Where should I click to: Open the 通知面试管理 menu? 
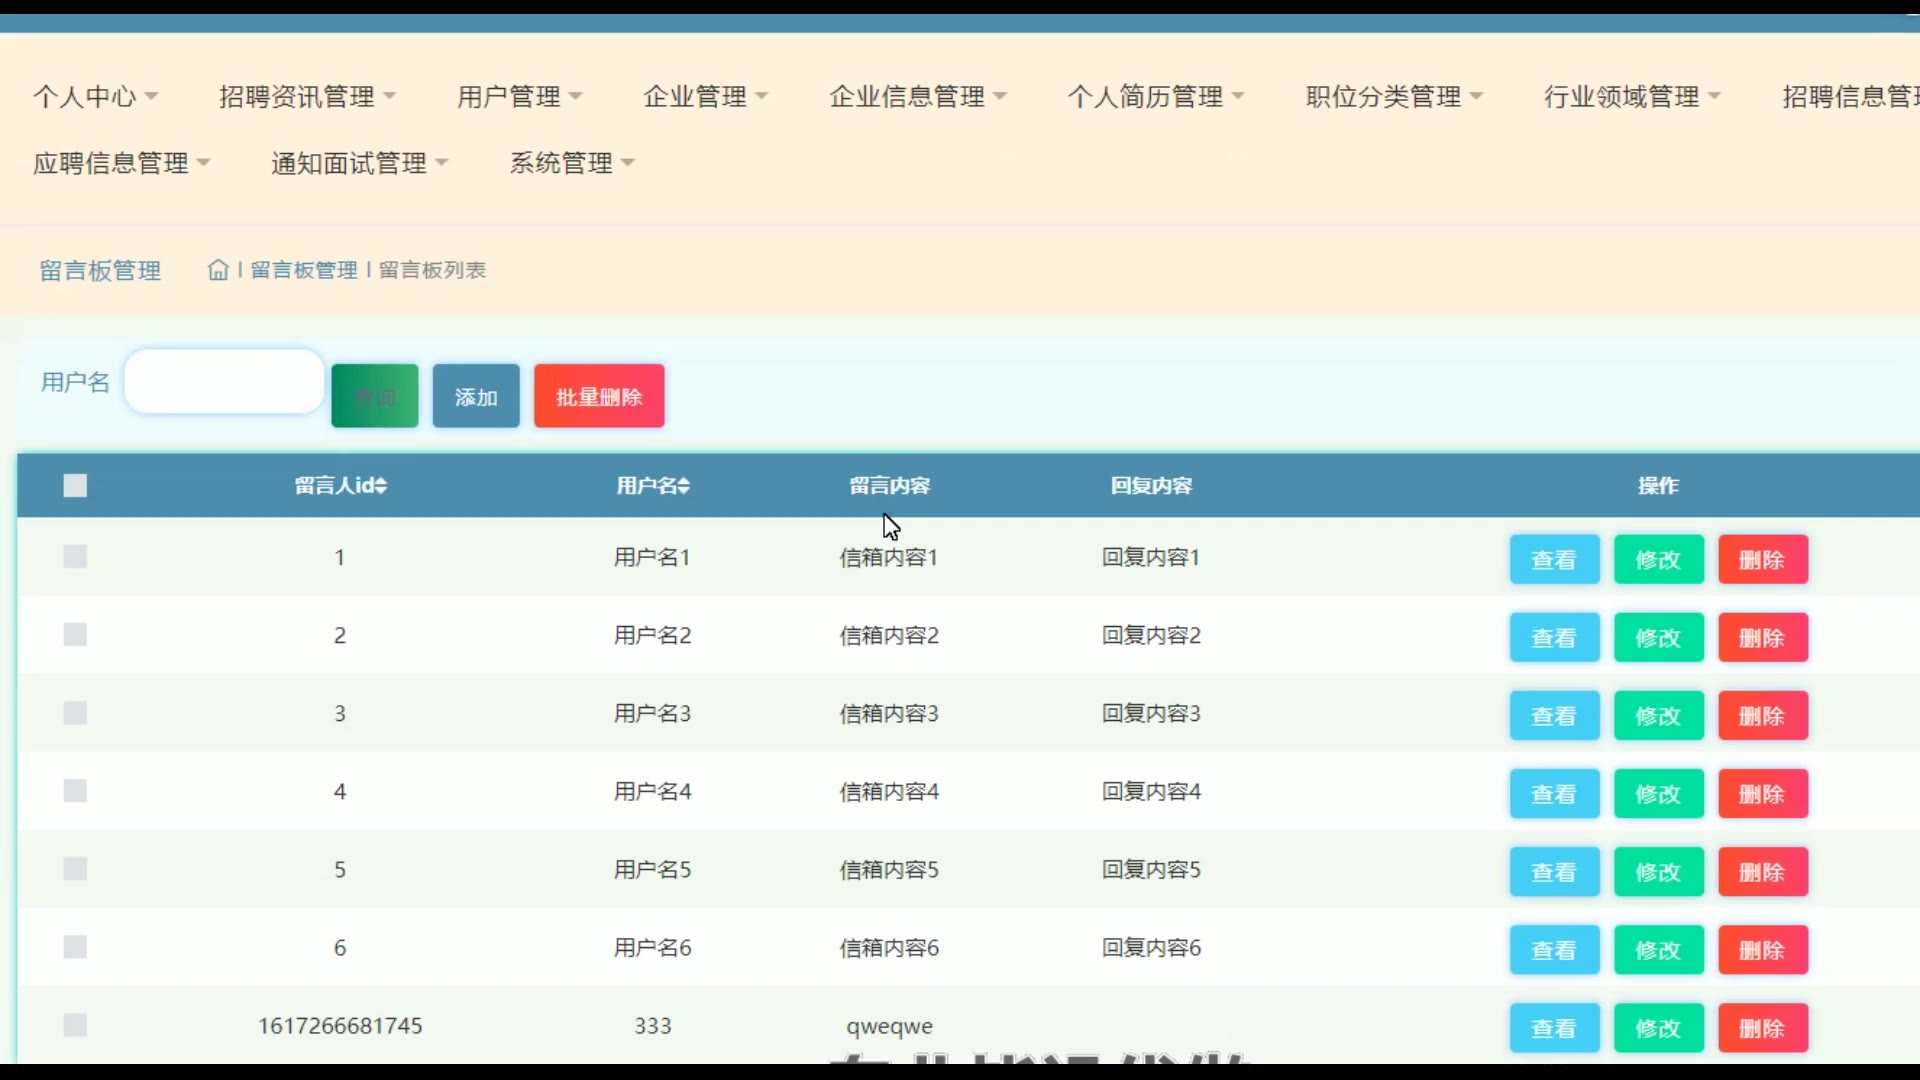pyautogui.click(x=359, y=163)
